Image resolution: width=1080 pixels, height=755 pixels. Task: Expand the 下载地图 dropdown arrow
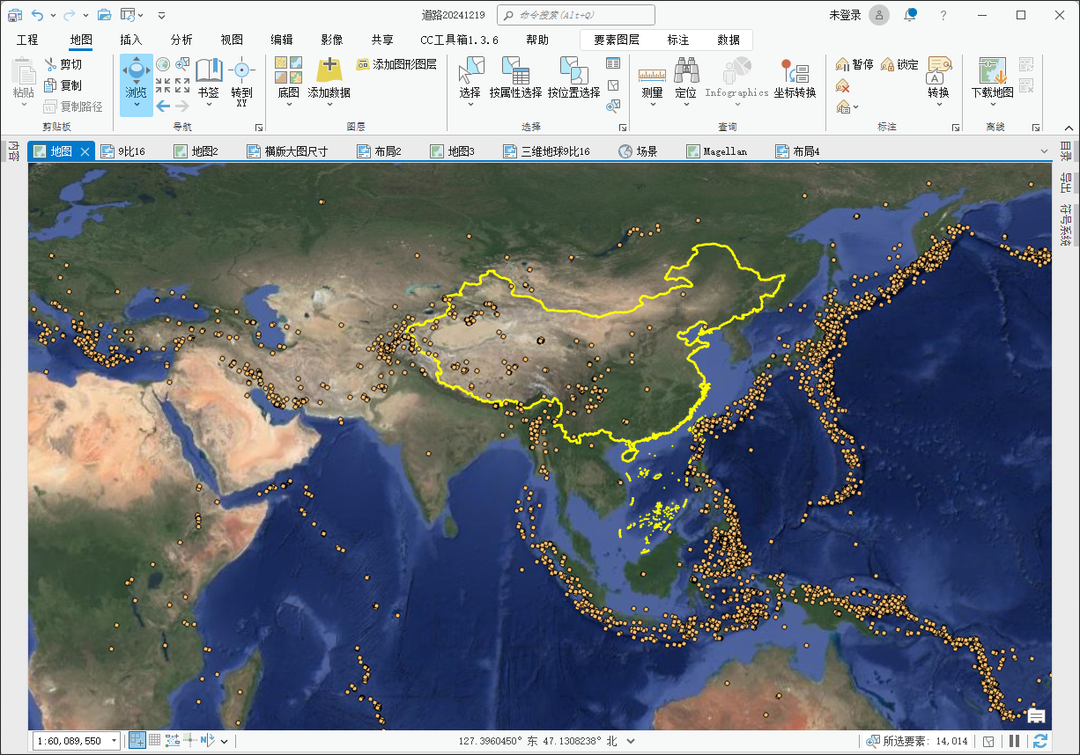[993, 105]
